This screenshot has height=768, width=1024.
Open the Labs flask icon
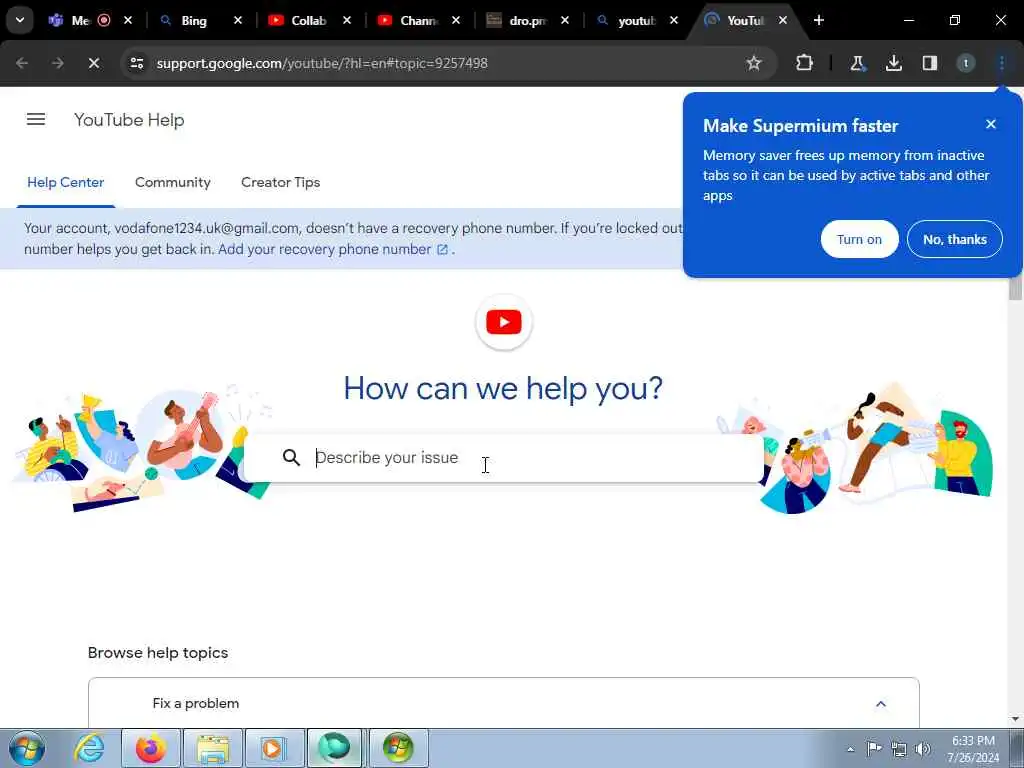[x=857, y=63]
